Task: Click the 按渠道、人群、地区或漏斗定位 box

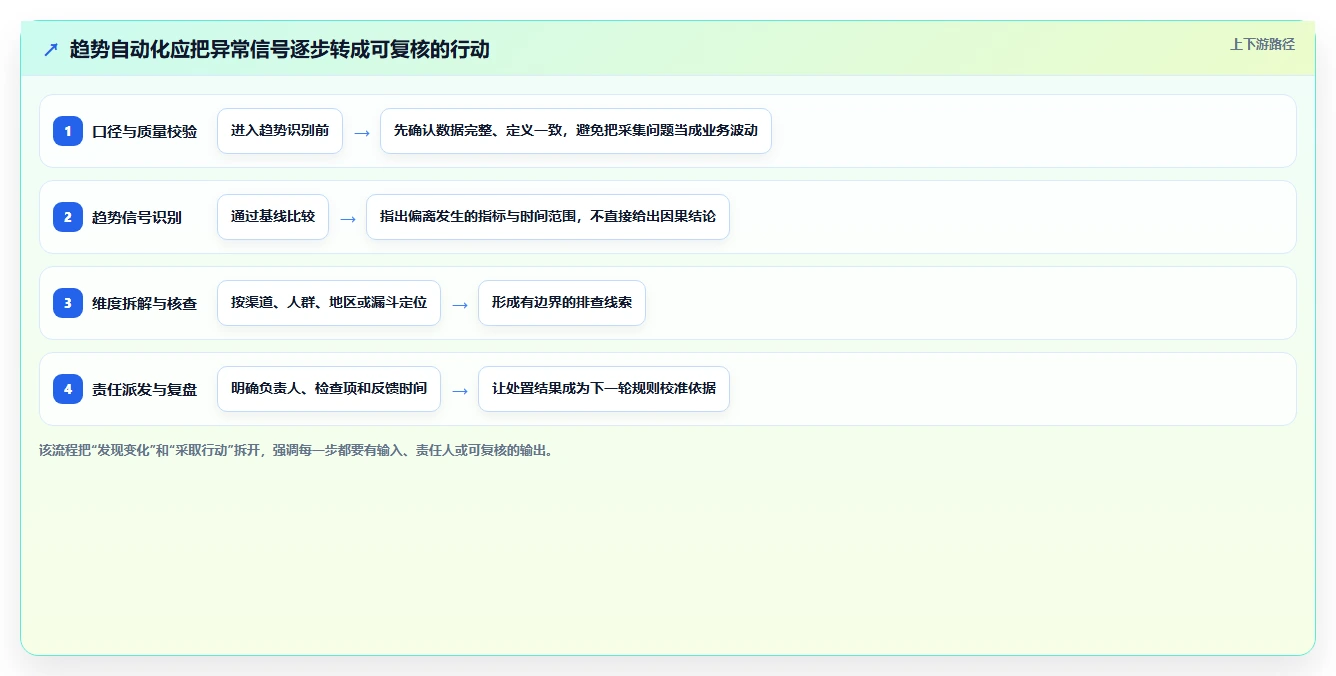Action: click(329, 303)
